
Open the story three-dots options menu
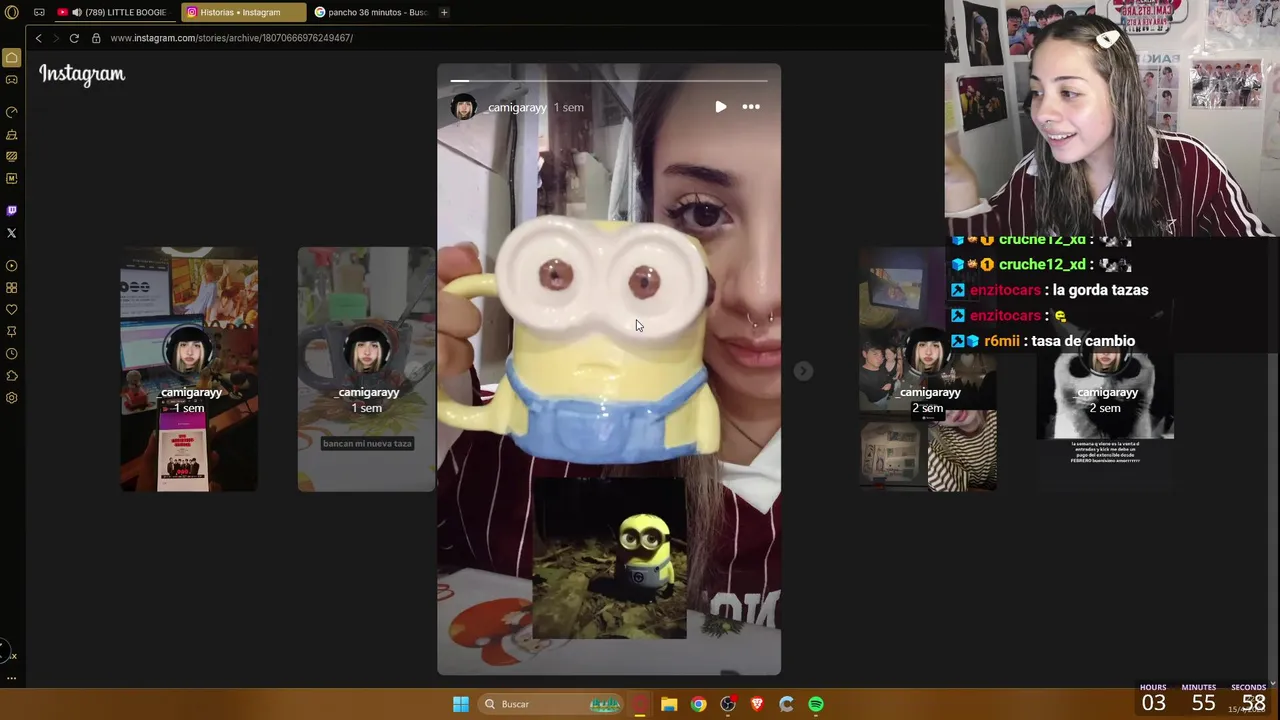click(x=751, y=107)
